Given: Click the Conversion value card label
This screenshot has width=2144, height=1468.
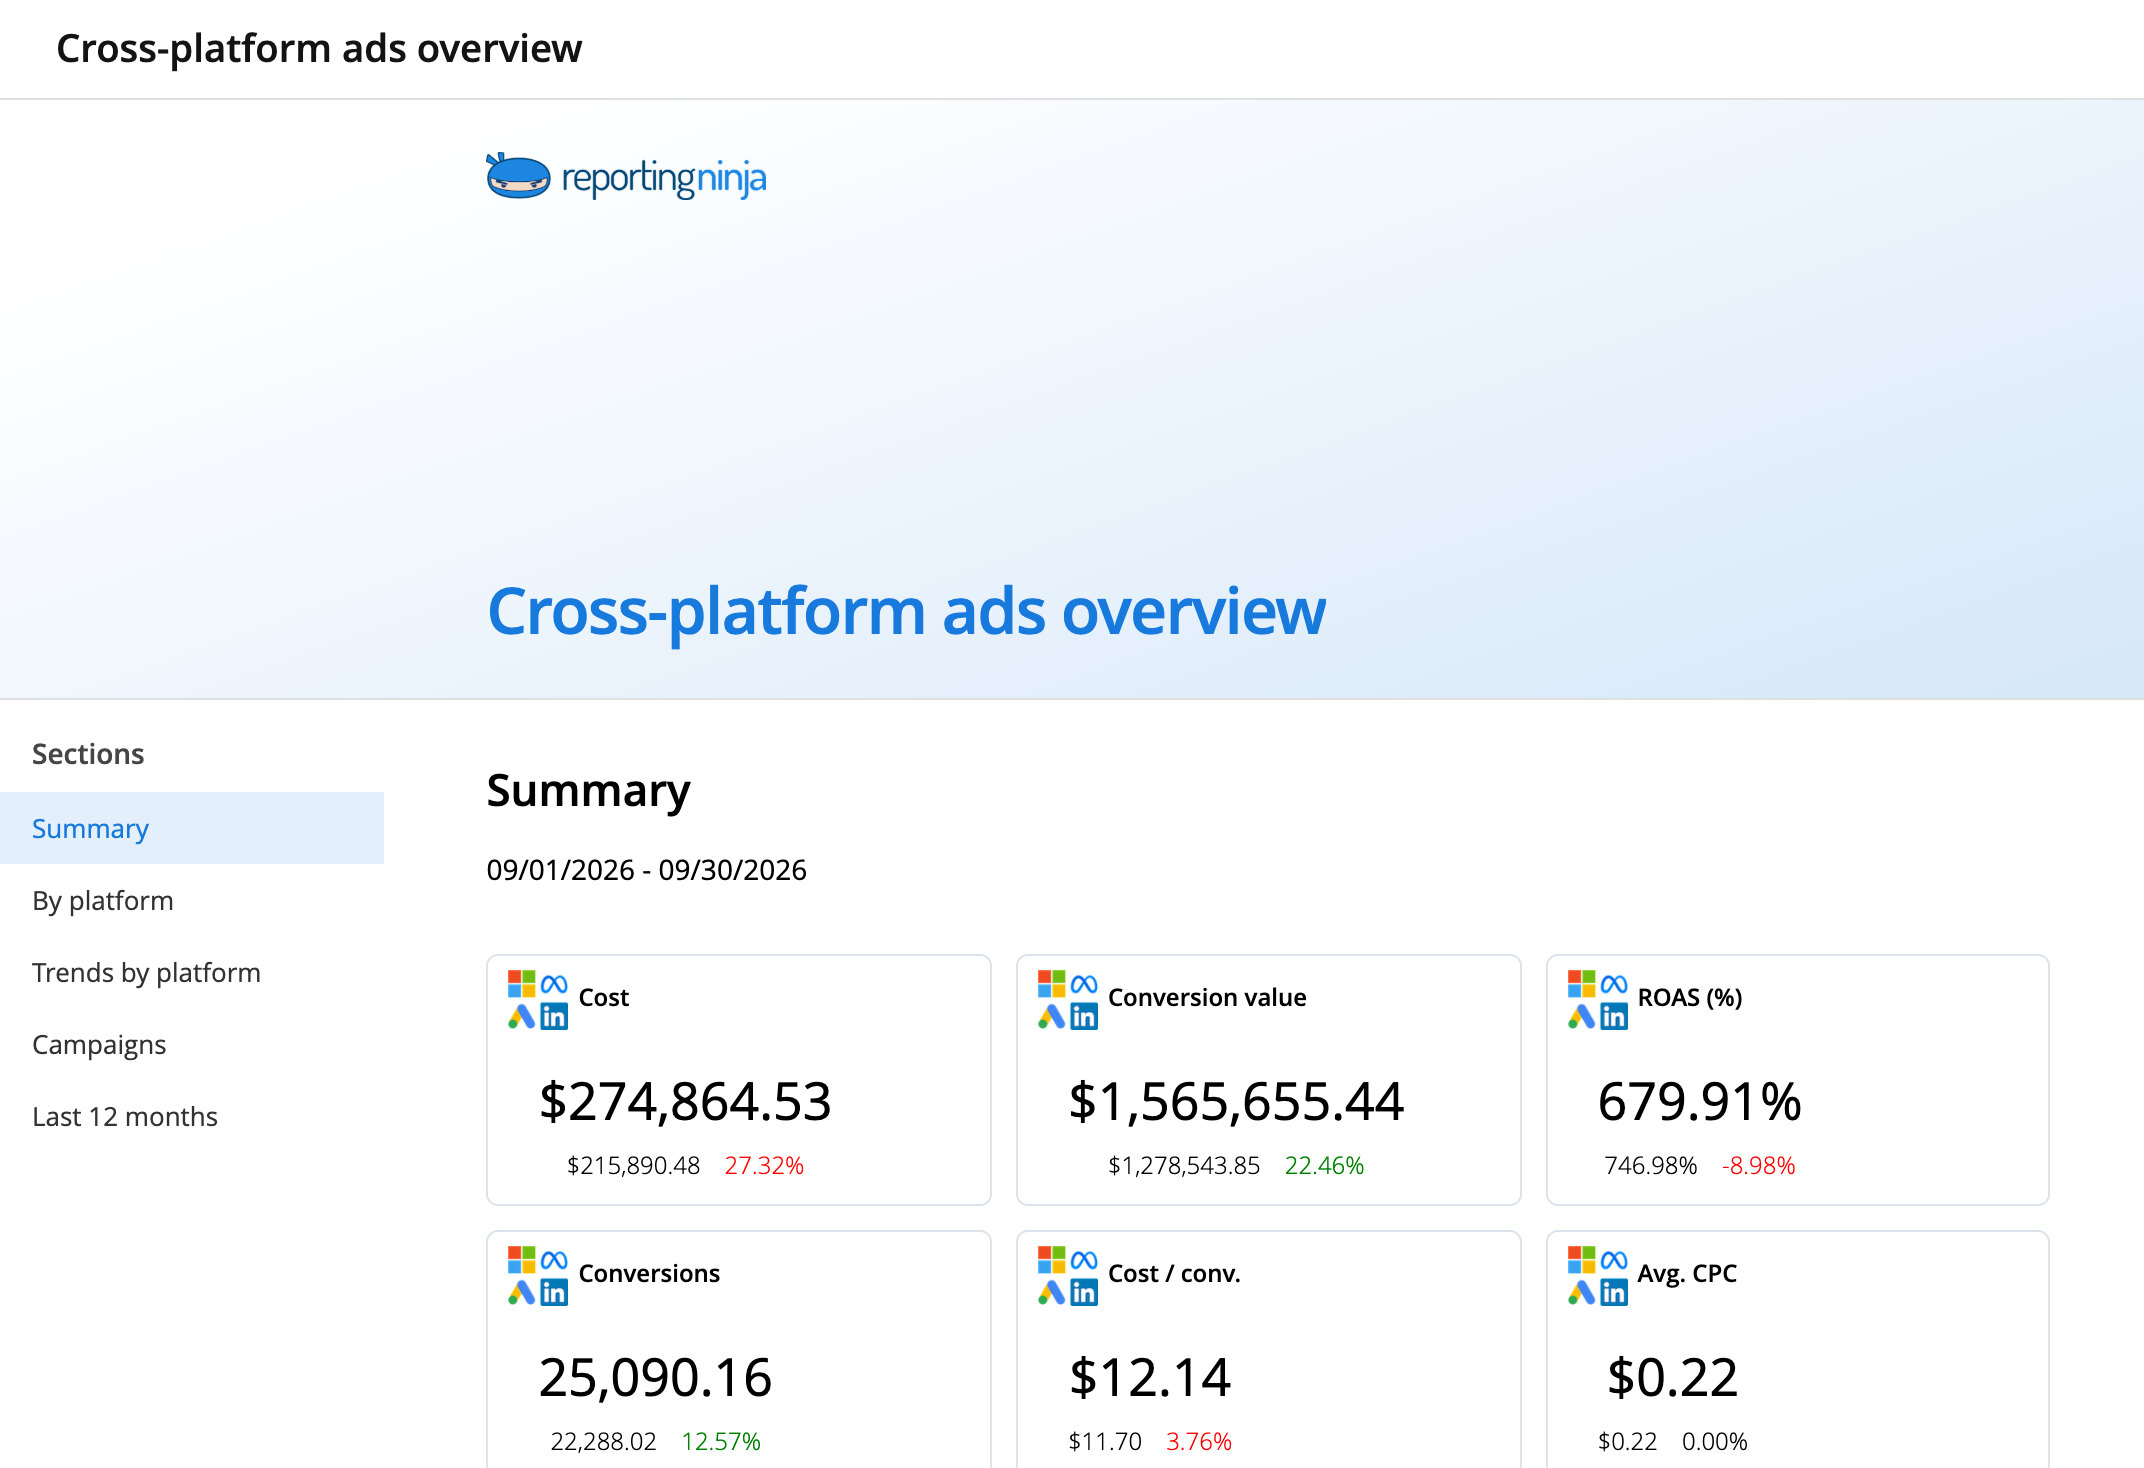Looking at the screenshot, I should pyautogui.click(x=1207, y=997).
